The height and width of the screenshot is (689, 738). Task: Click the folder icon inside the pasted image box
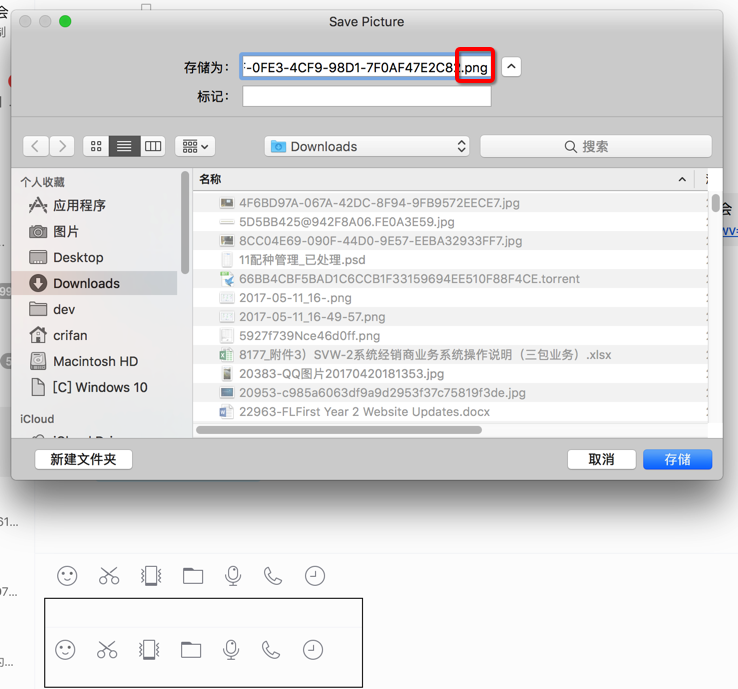191,650
